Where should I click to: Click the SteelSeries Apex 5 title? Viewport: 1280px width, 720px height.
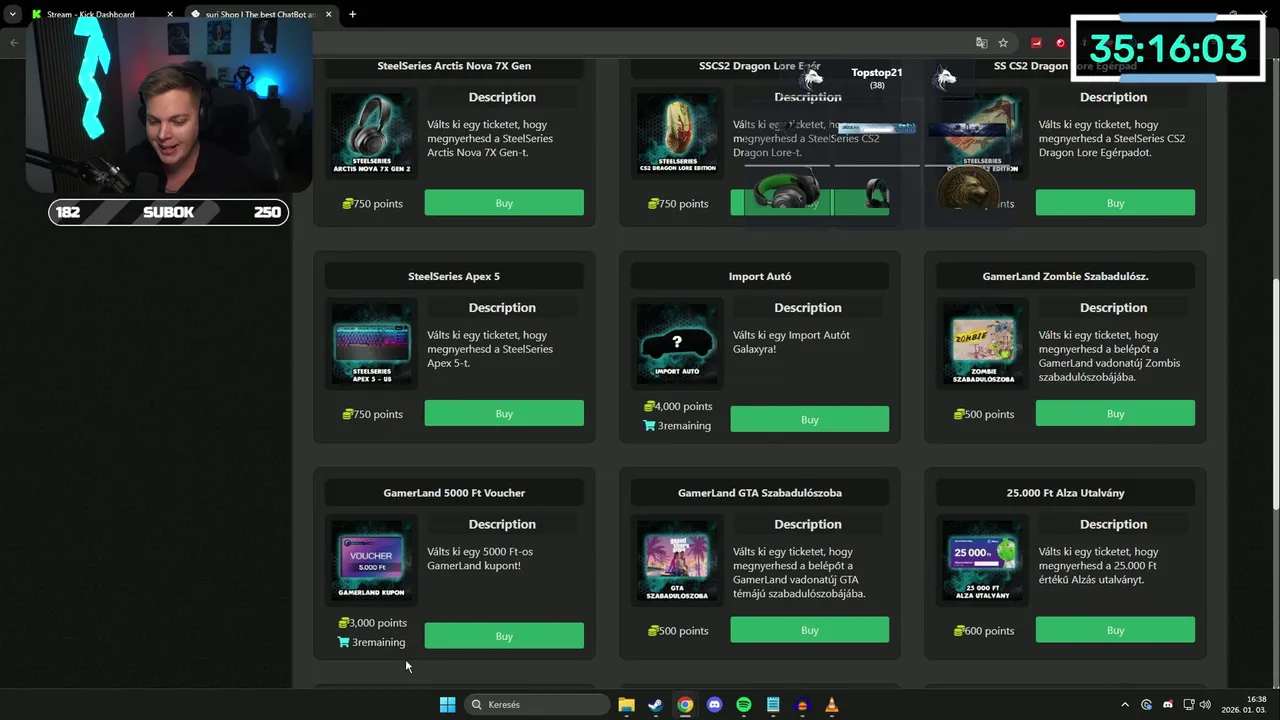[454, 276]
